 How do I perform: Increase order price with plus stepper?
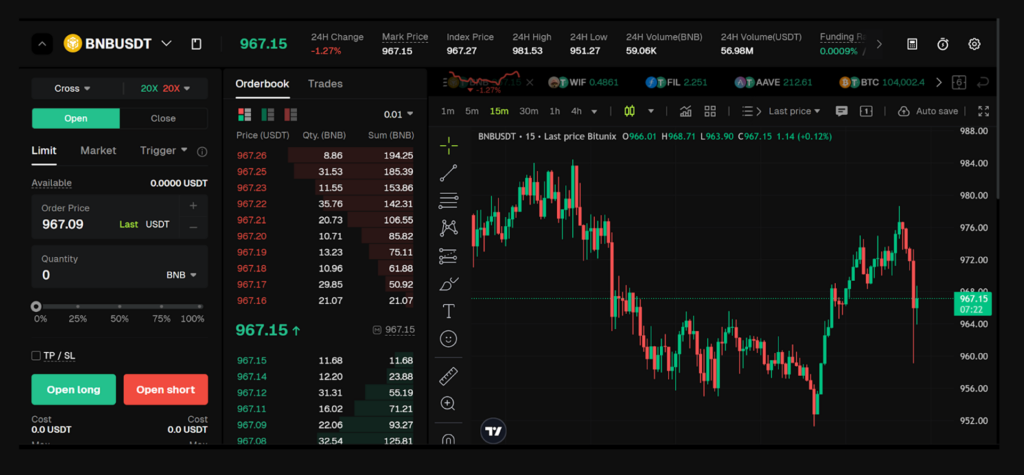193,206
